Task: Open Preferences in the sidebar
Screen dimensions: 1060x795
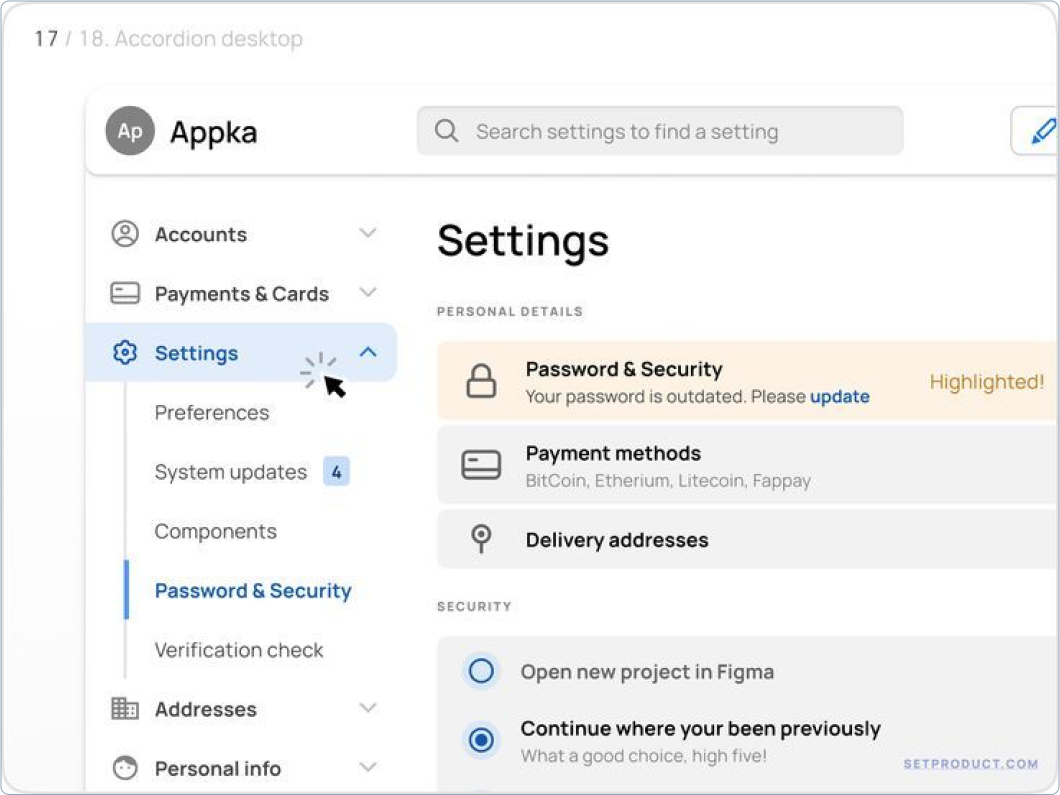Action: [x=212, y=412]
